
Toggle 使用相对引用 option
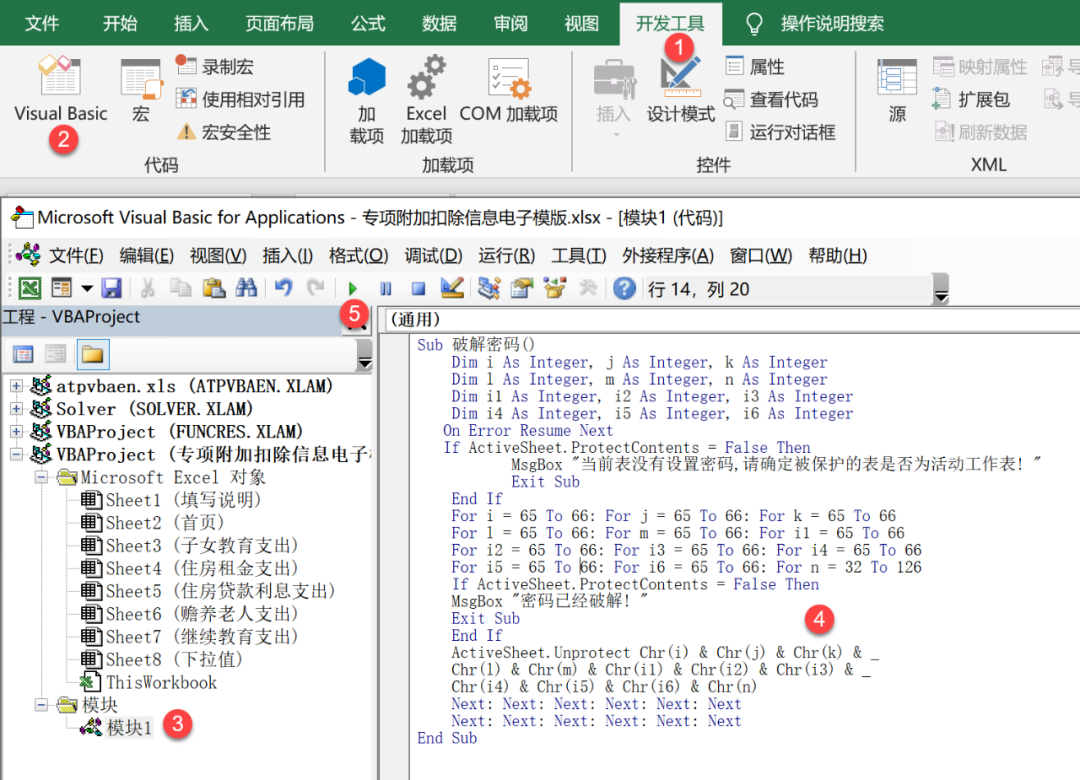pyautogui.click(x=240, y=99)
